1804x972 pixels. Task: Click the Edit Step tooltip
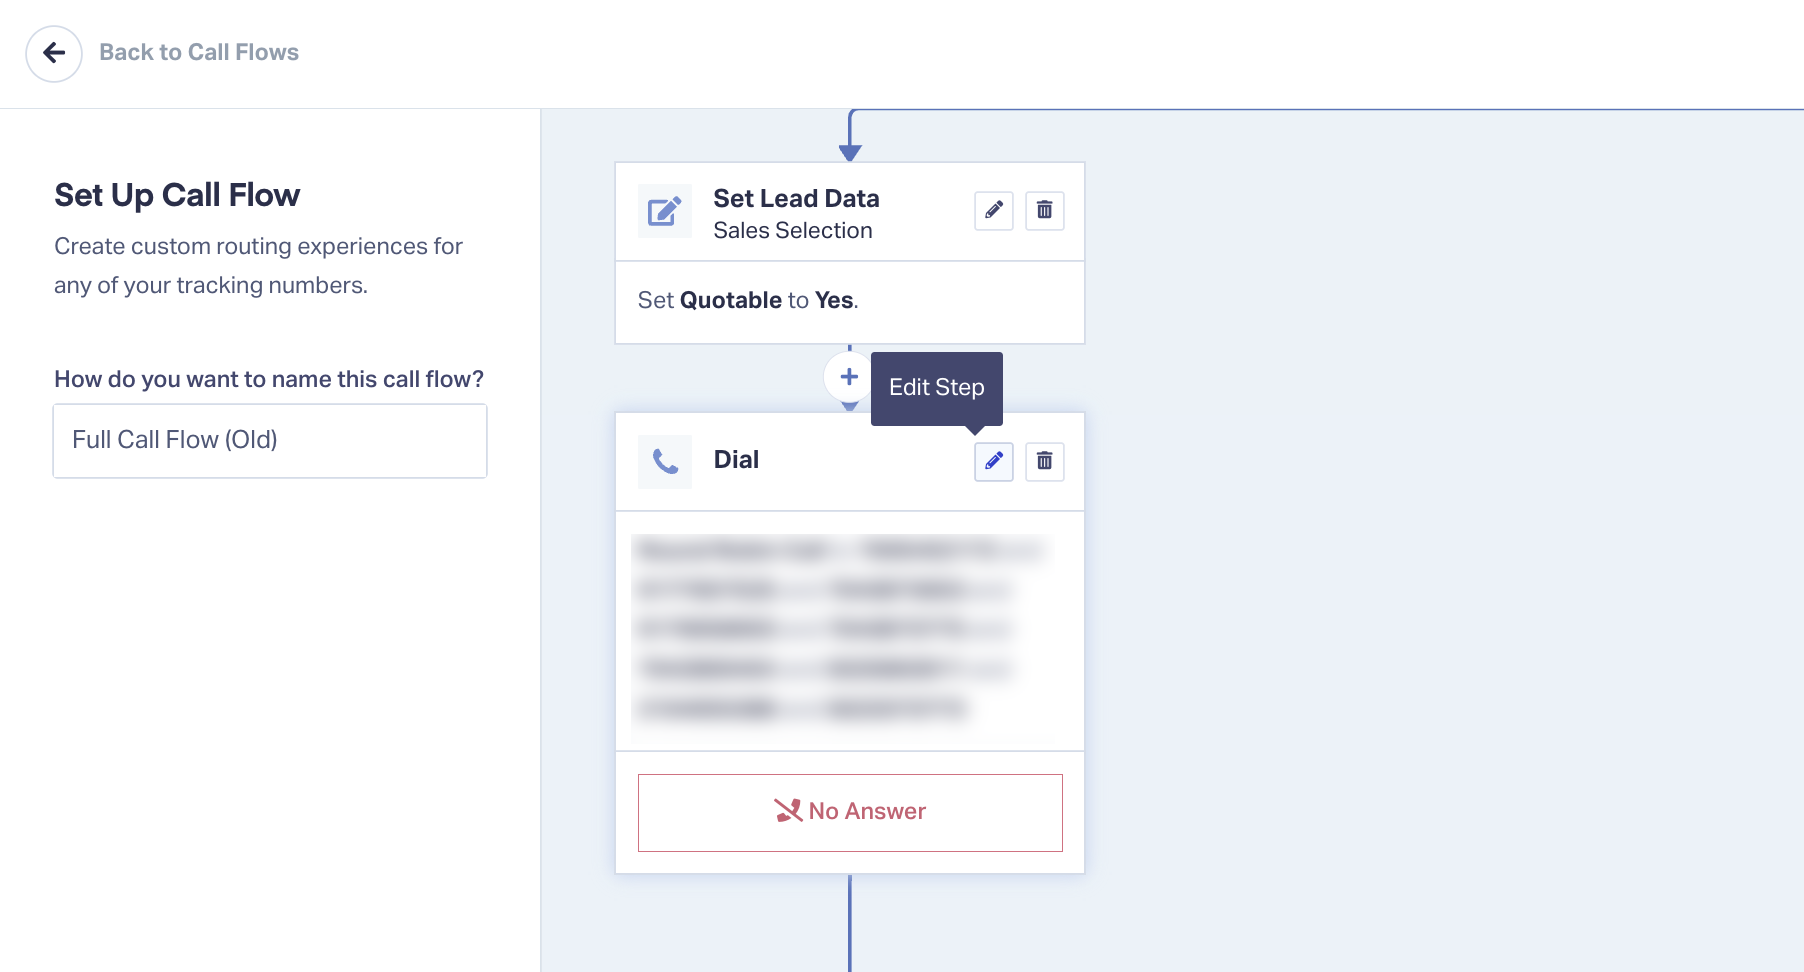coord(936,388)
